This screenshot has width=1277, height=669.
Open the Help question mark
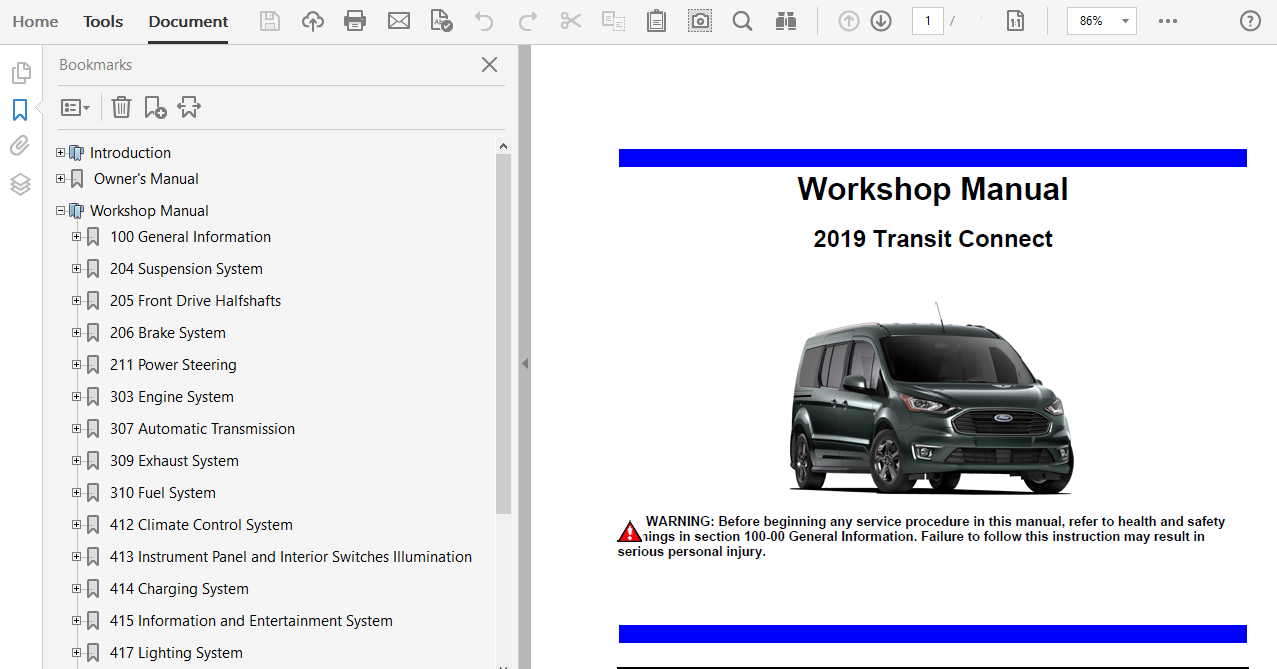click(1250, 21)
